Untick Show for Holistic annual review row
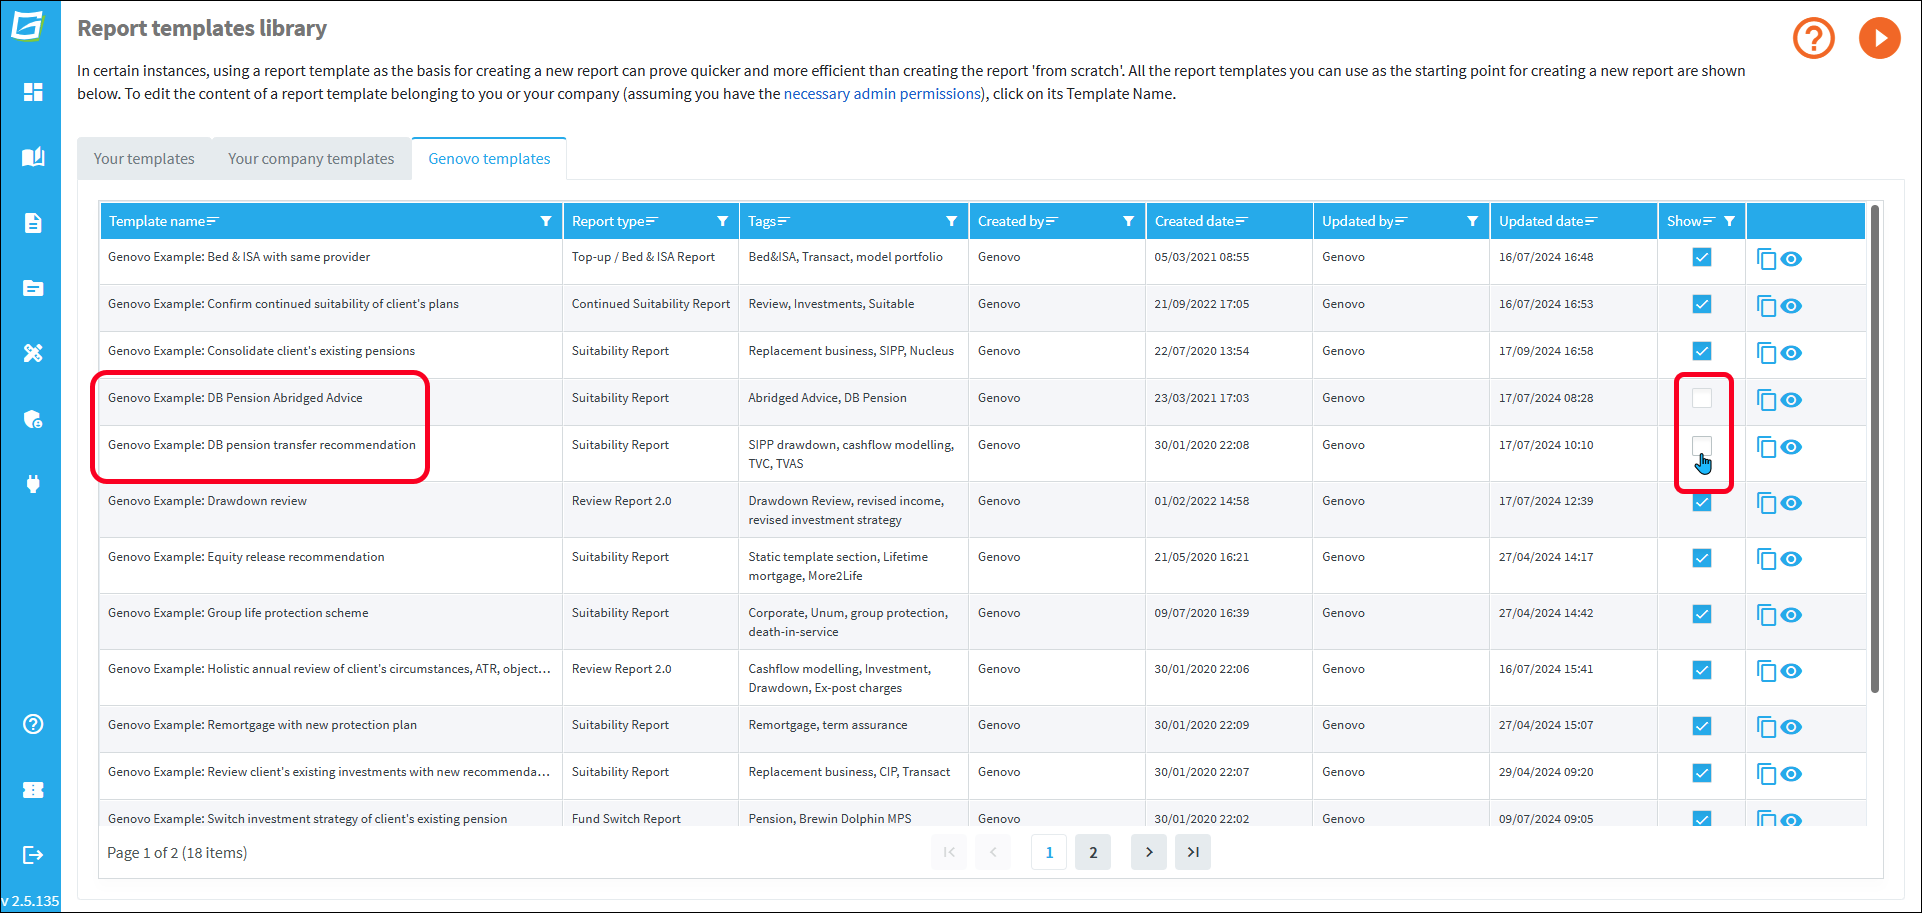 tap(1702, 670)
